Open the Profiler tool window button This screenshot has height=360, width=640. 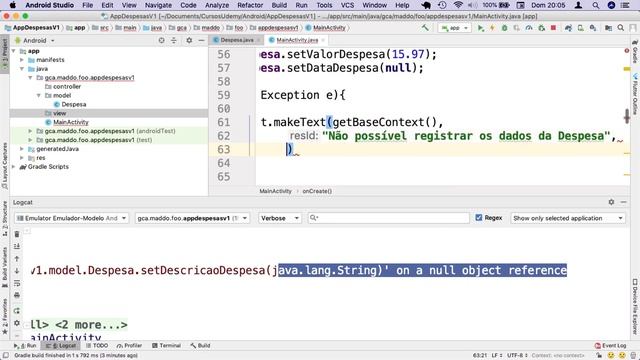click(129, 345)
